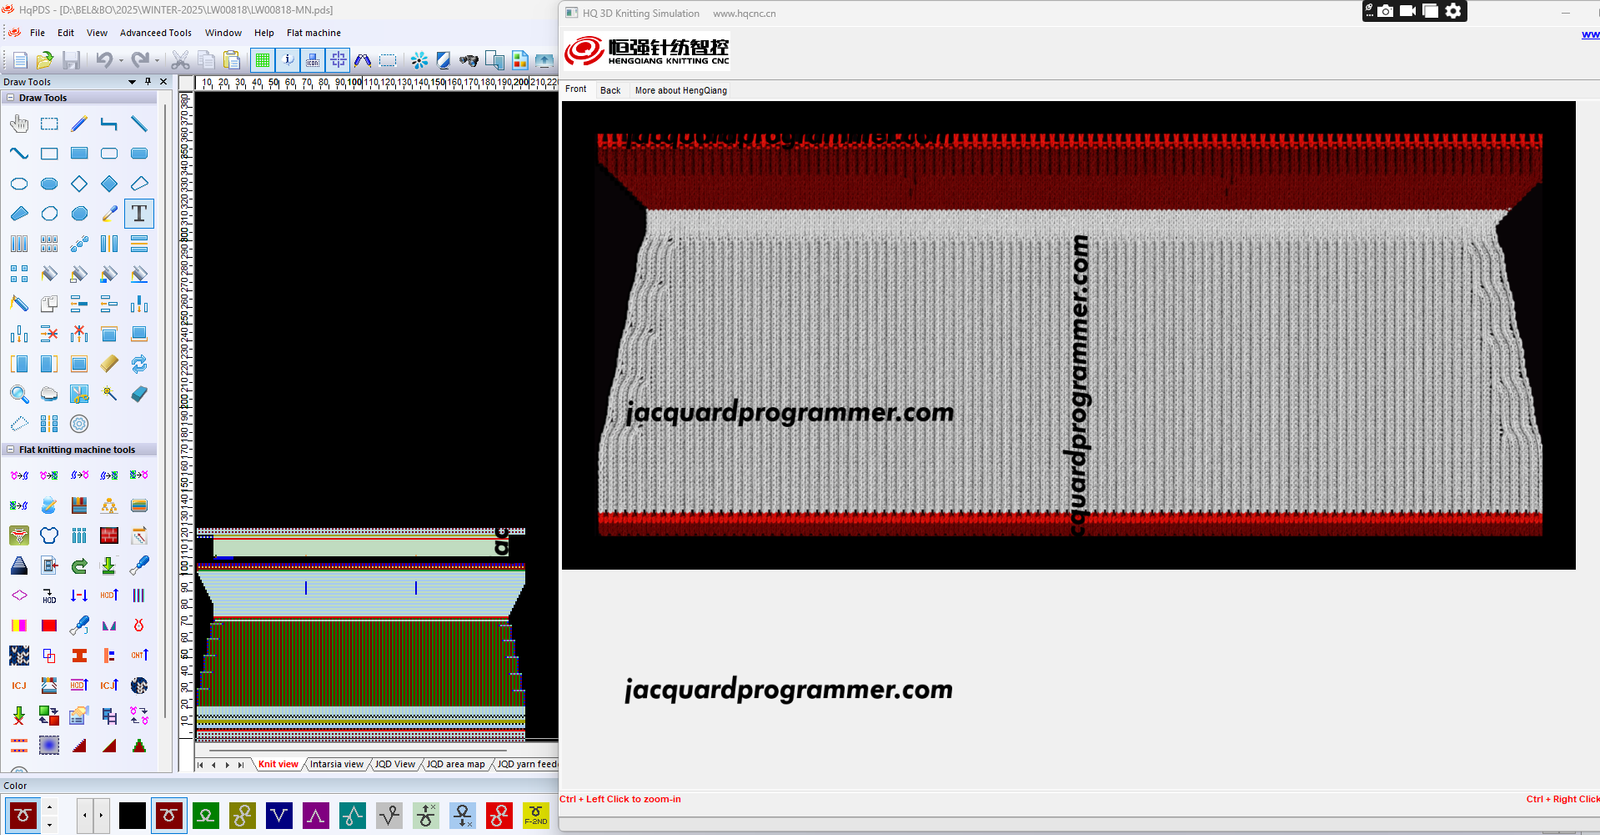1600x835 pixels.
Task: Open the Draw Tools panel dropdown arrow
Action: click(132, 82)
